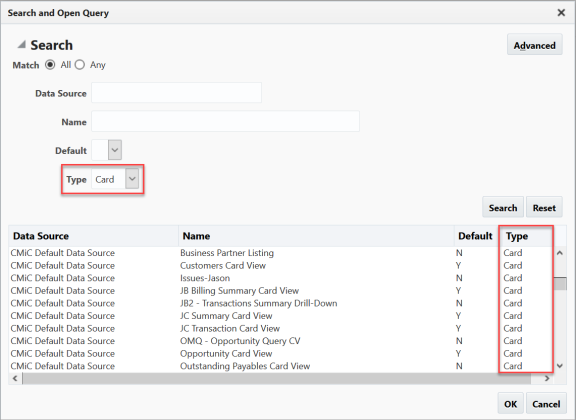The height and width of the screenshot is (420, 576).
Task: Click the horizontal scroll right arrow
Action: pyautogui.click(x=547, y=378)
